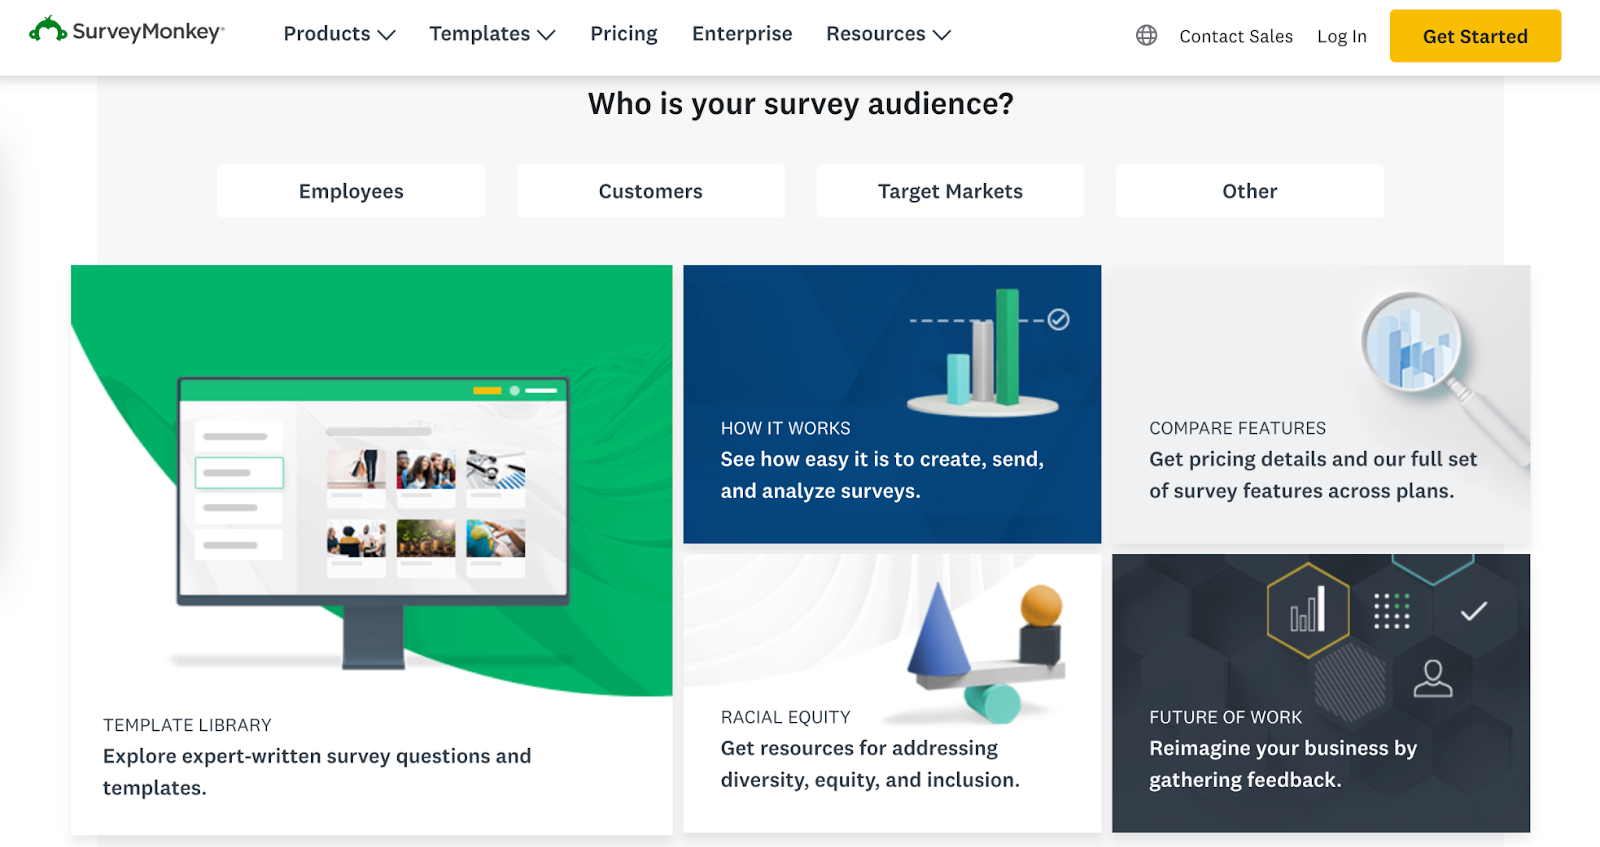The height and width of the screenshot is (847, 1600).
Task: Select Employees as survey audience
Action: click(351, 191)
